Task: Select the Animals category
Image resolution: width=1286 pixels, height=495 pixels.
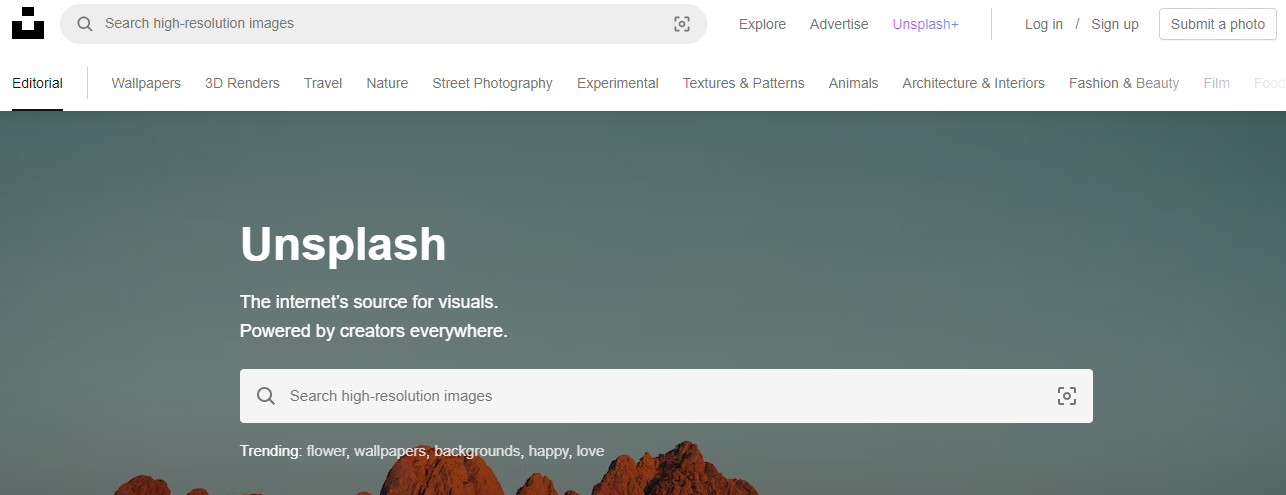Action: point(853,83)
